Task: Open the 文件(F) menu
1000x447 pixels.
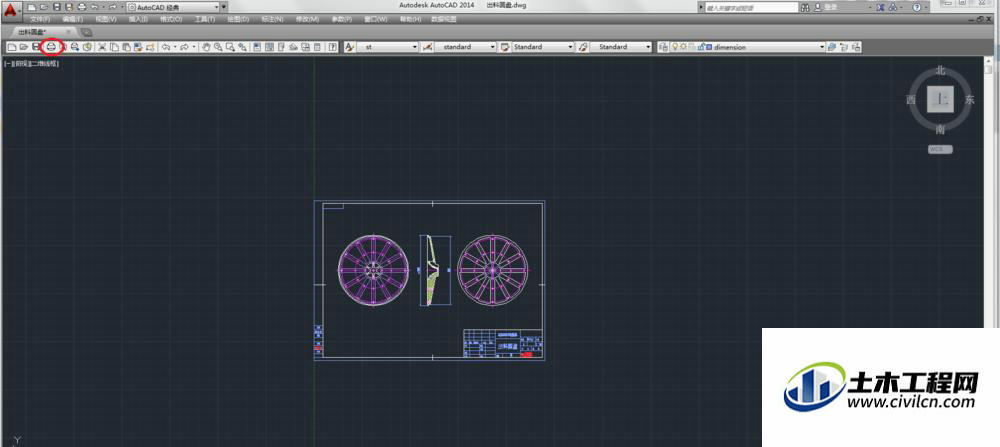Action: click(x=40, y=19)
